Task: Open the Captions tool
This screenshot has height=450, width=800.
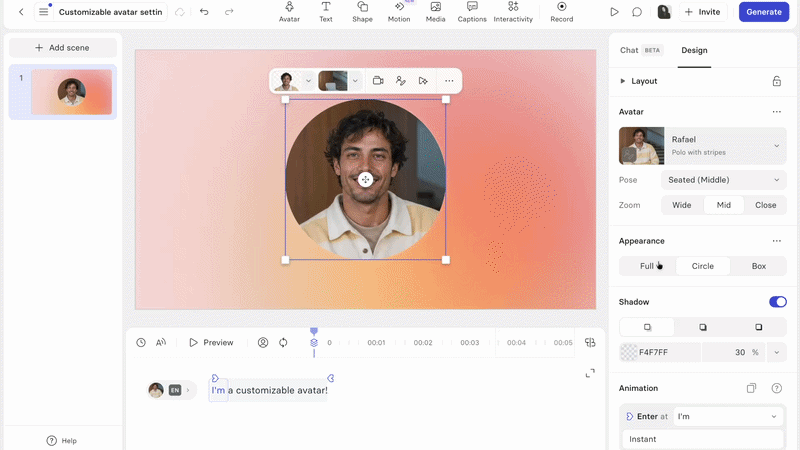Action: (471, 12)
